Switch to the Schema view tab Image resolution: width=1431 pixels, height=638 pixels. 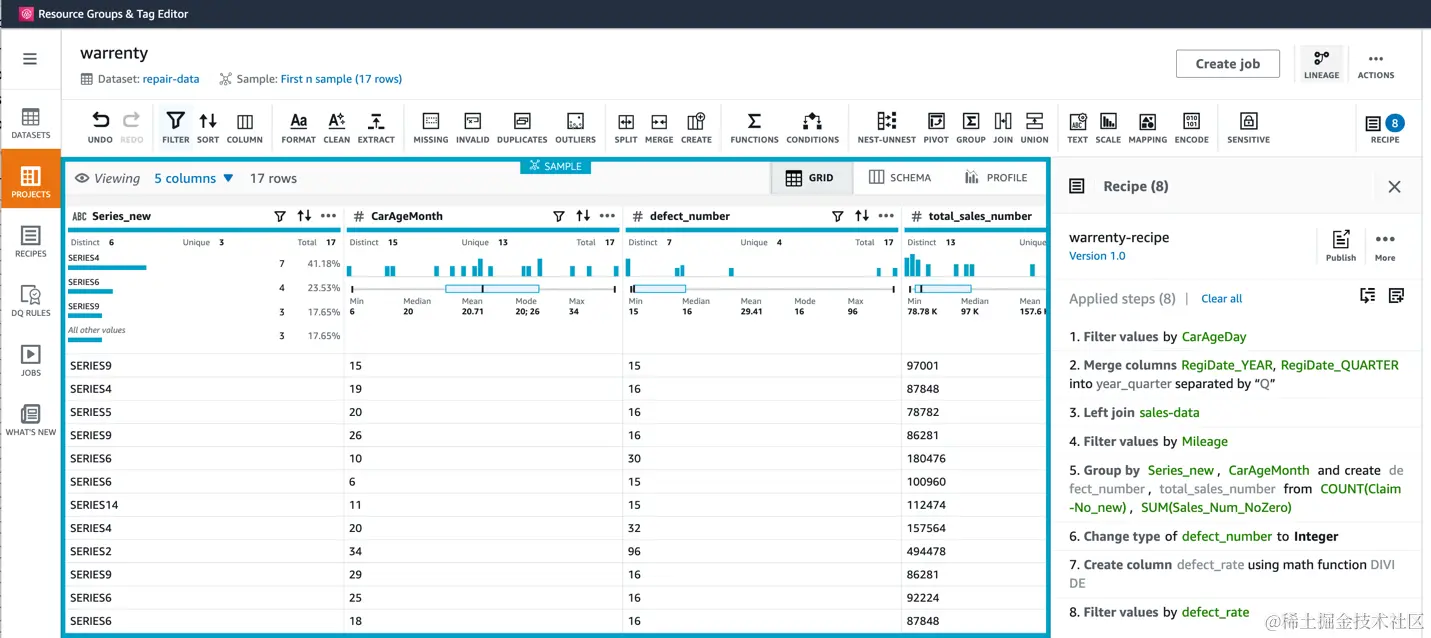pos(900,177)
